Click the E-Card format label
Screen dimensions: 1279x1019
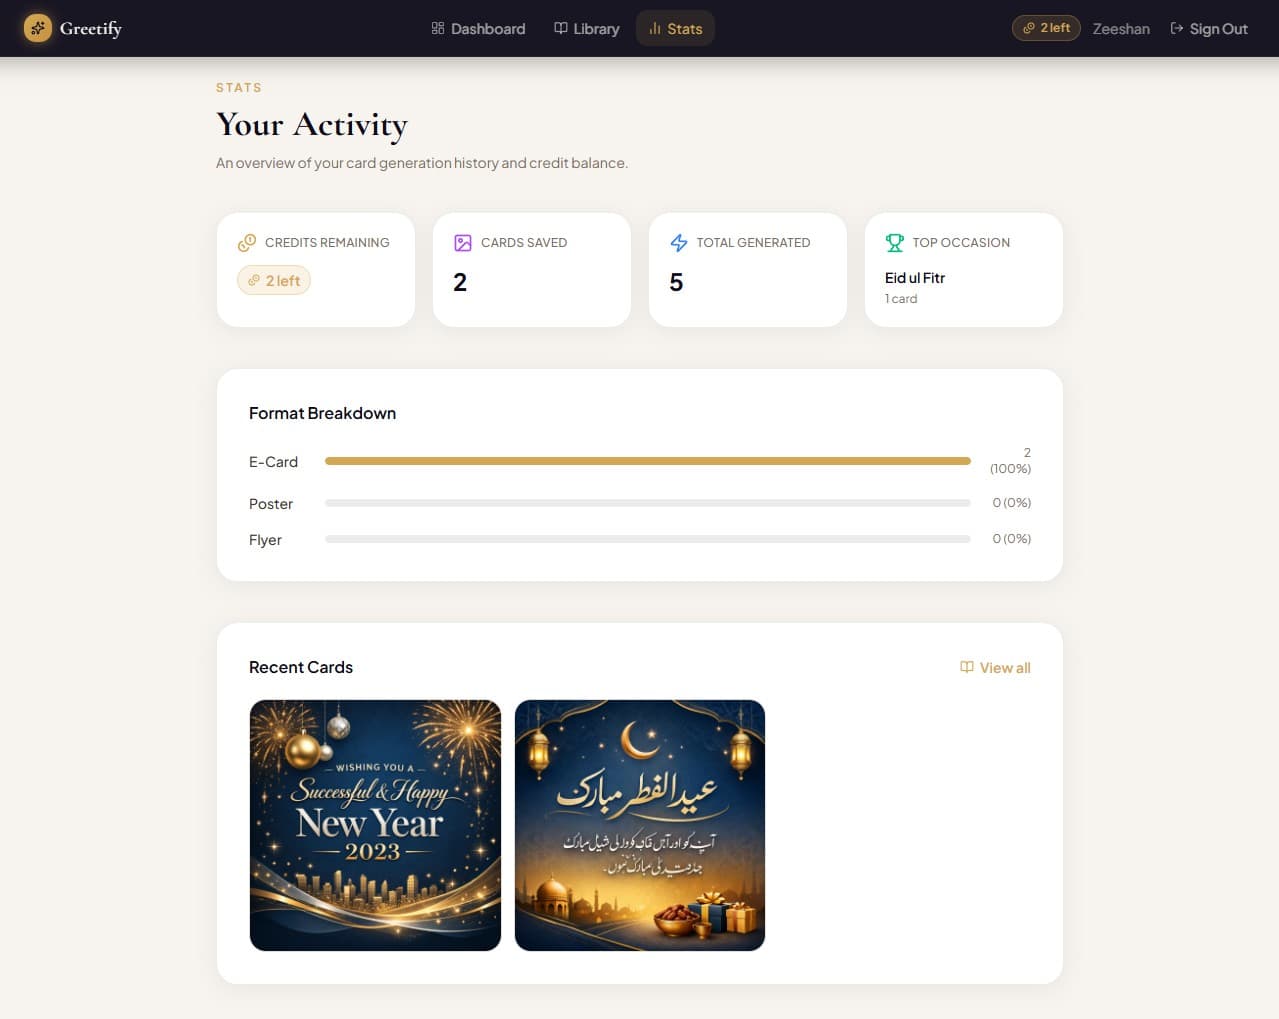pyautogui.click(x=273, y=462)
